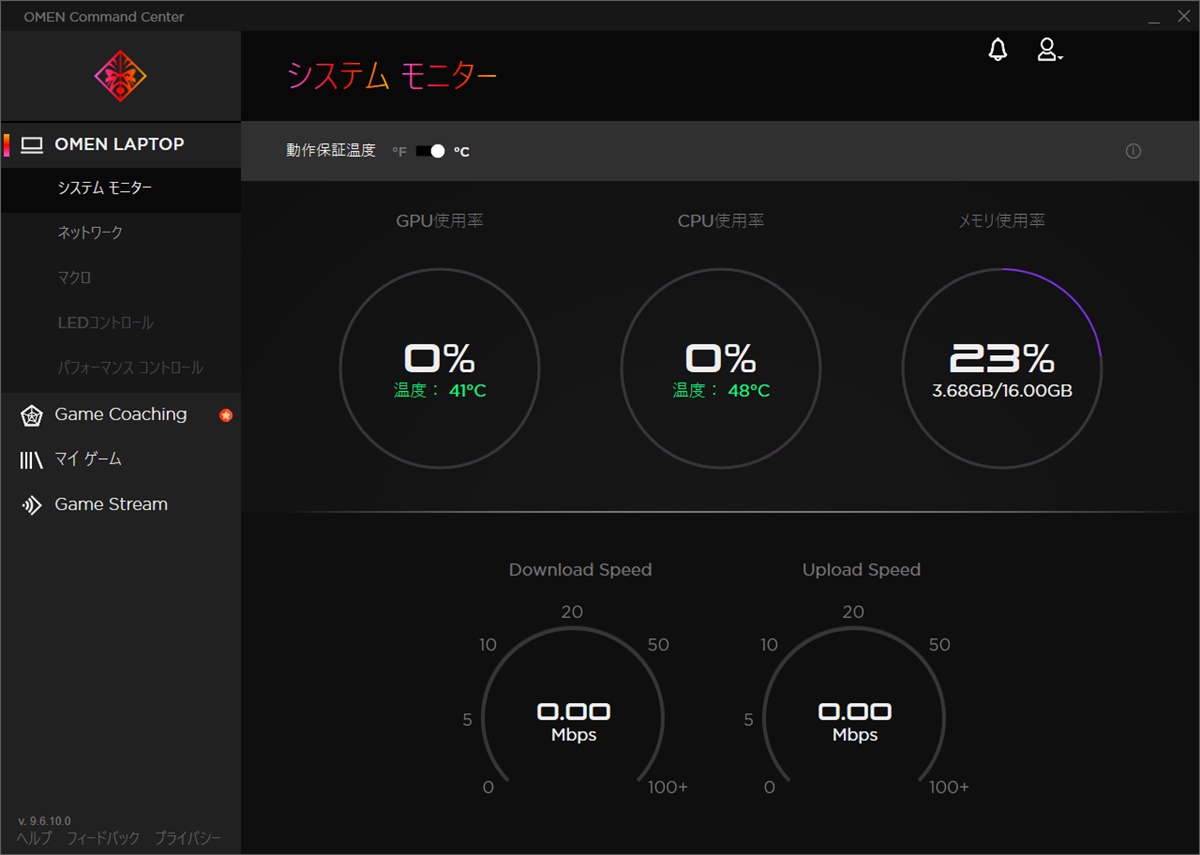Click the システム モニター page heading
The image size is (1200, 855).
(x=392, y=76)
